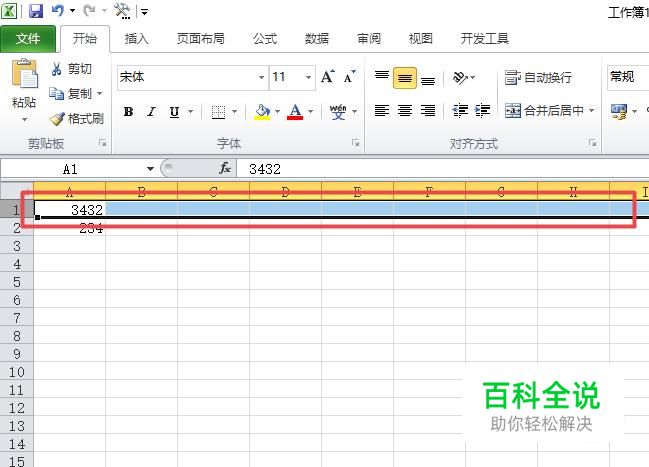Click the Save icon in quick access toolbar
649x467 pixels.
point(36,11)
